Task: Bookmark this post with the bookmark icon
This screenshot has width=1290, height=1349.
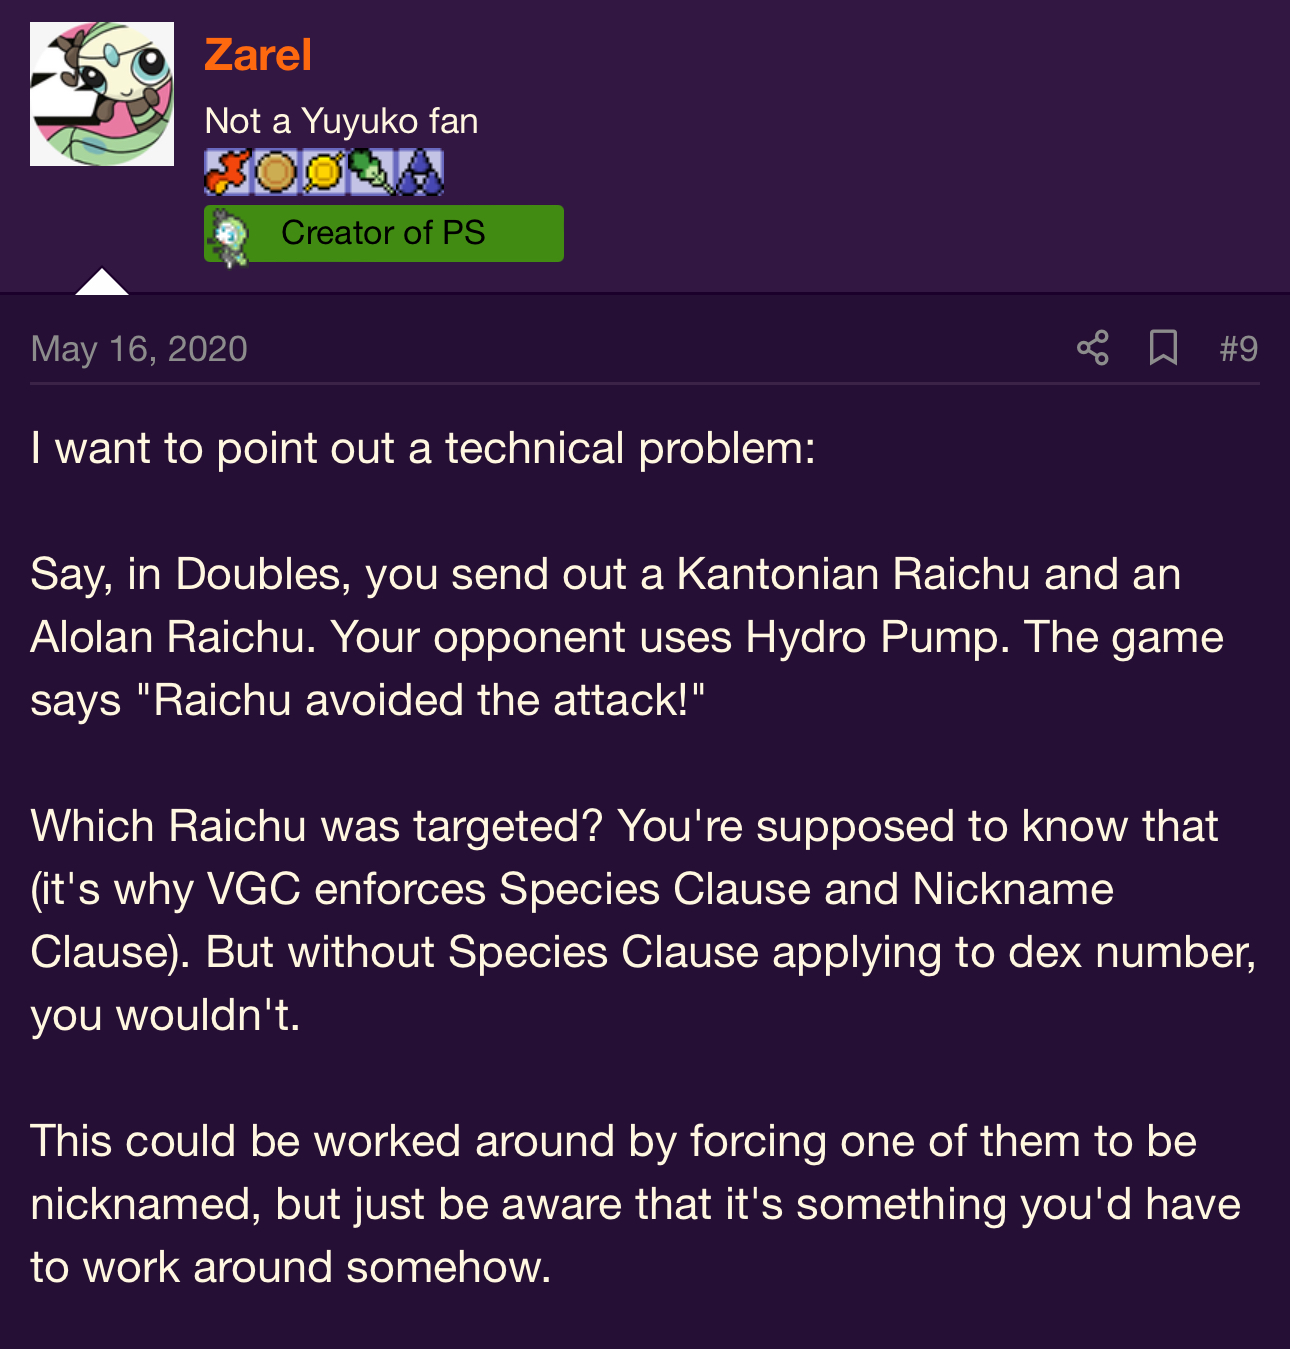Action: click(1163, 348)
